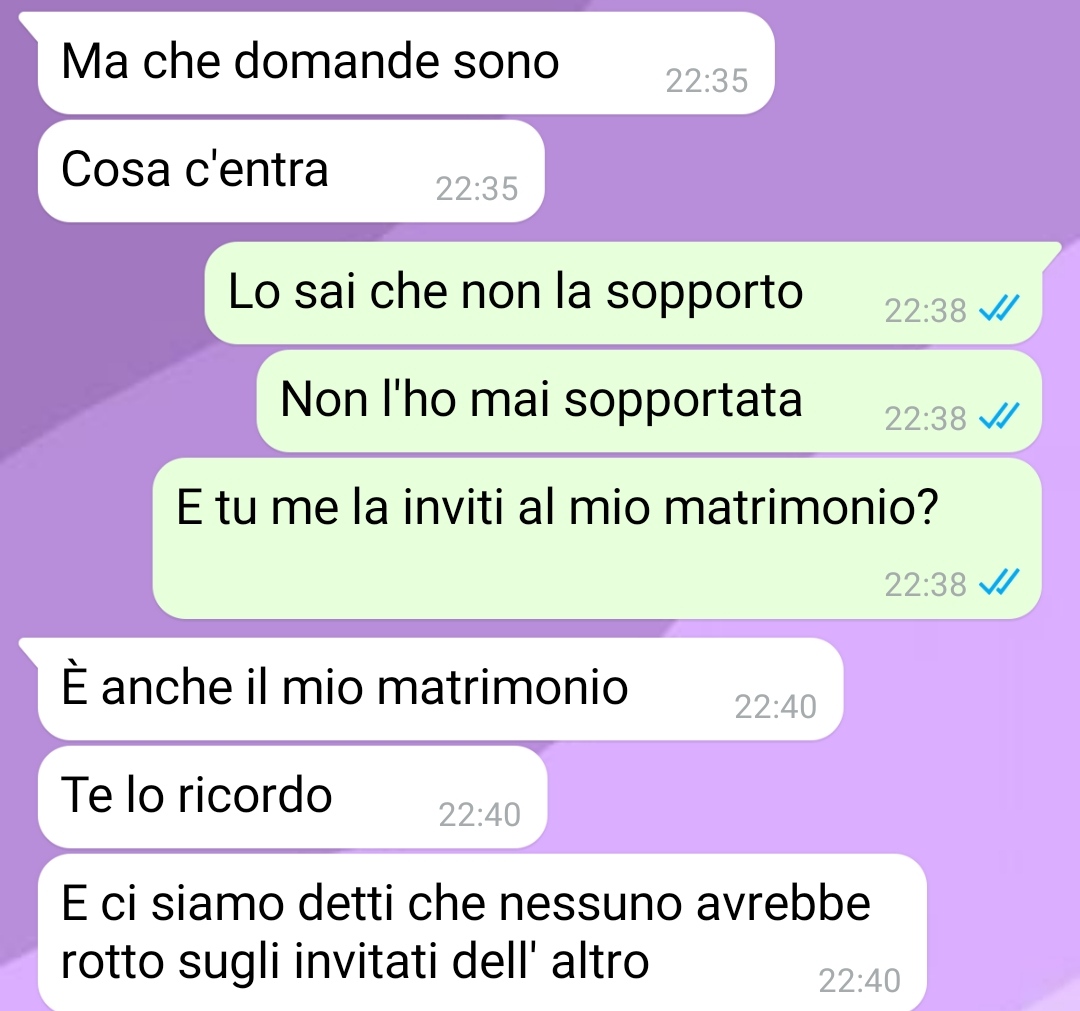Tap the 22:40 timestamp beside 'Te lo ricordo'
The height and width of the screenshot is (1011, 1080).
(x=479, y=815)
